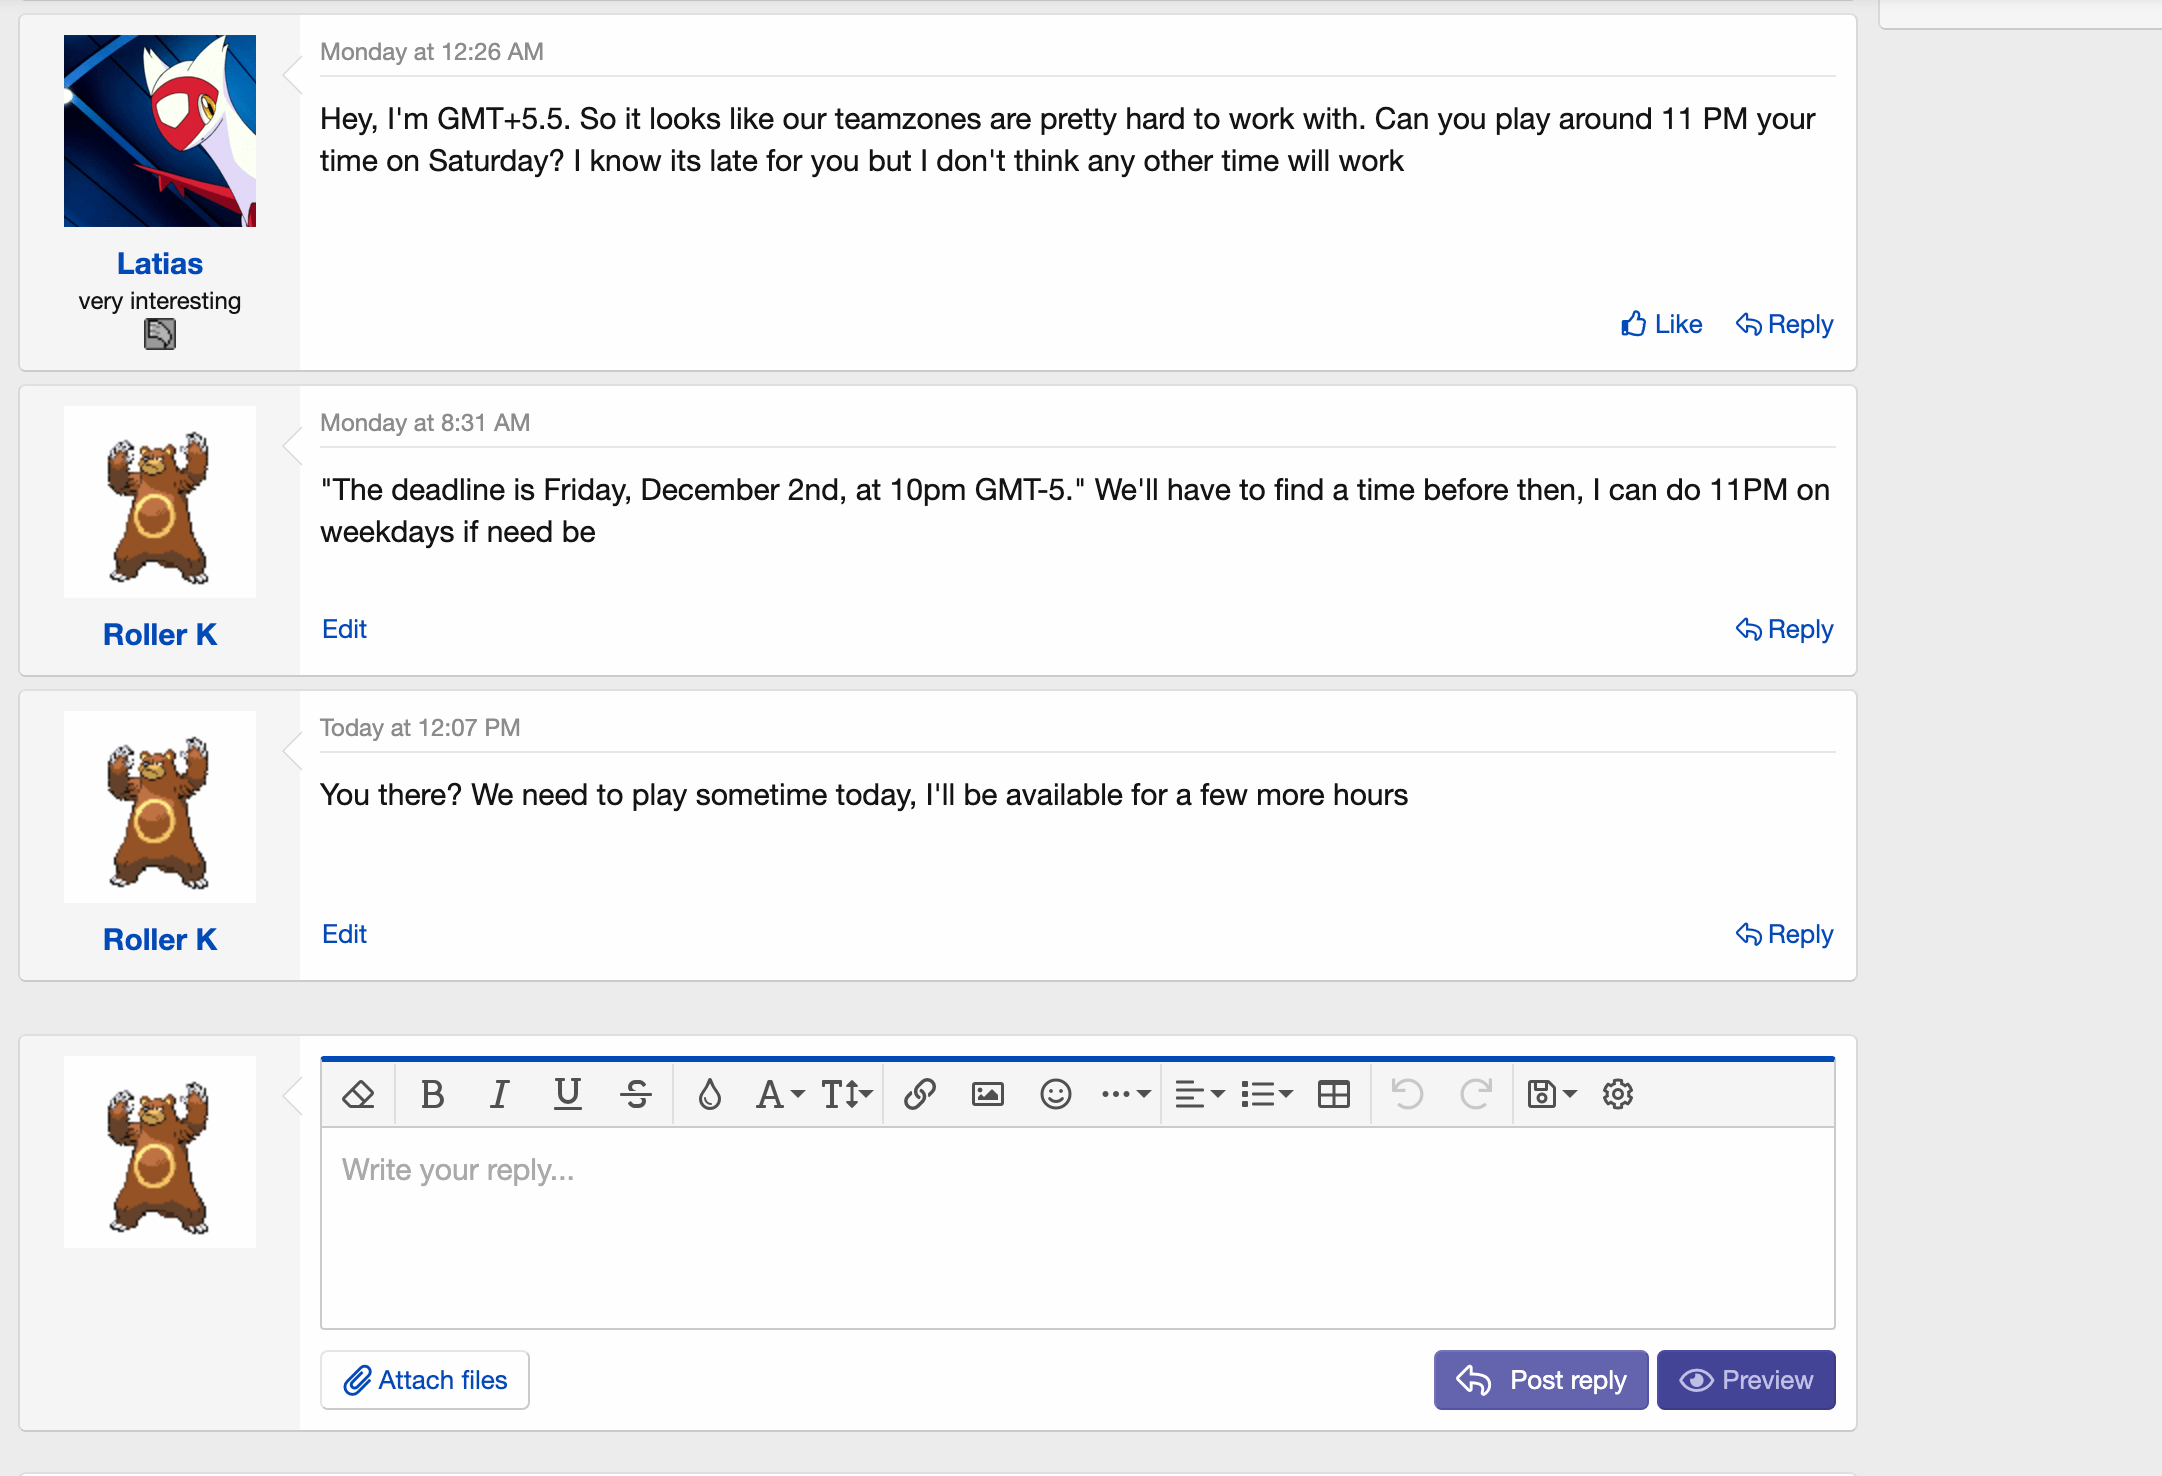Toggle bold formatting in editor
2162x1476 pixels.
click(x=432, y=1094)
